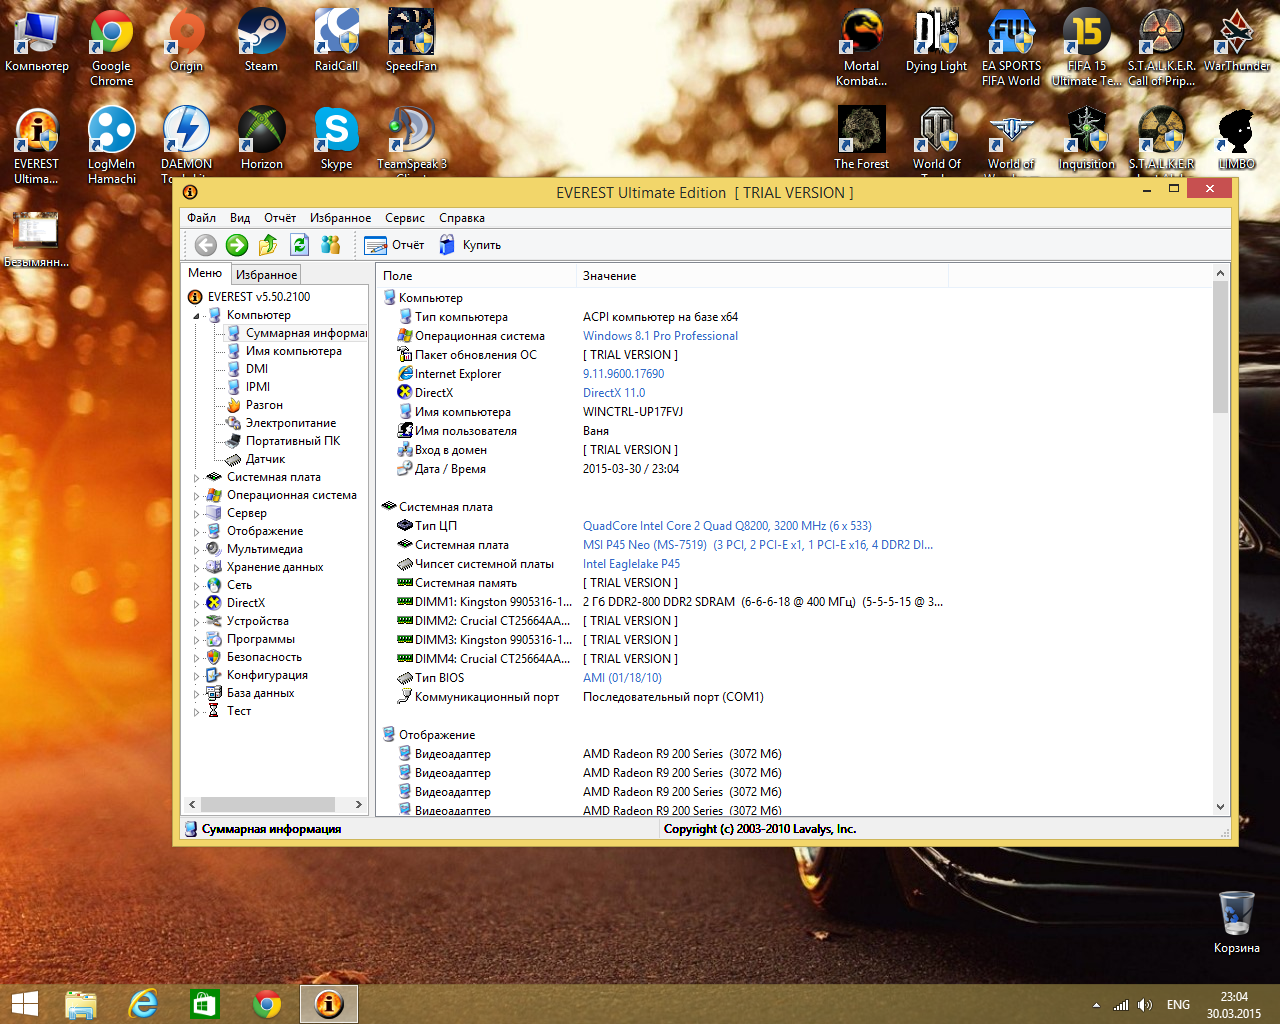The image size is (1280, 1024).
Task: Open File Explorer from taskbar
Action: click(x=80, y=1004)
